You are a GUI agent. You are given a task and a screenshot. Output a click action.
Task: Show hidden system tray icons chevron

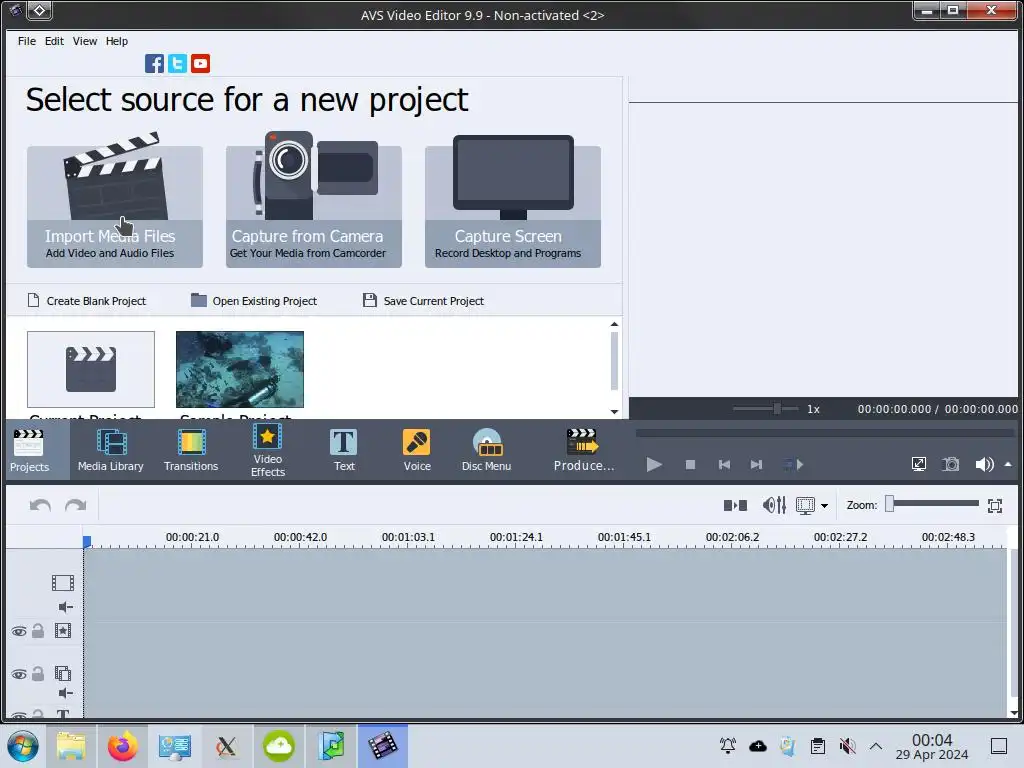tap(876, 746)
